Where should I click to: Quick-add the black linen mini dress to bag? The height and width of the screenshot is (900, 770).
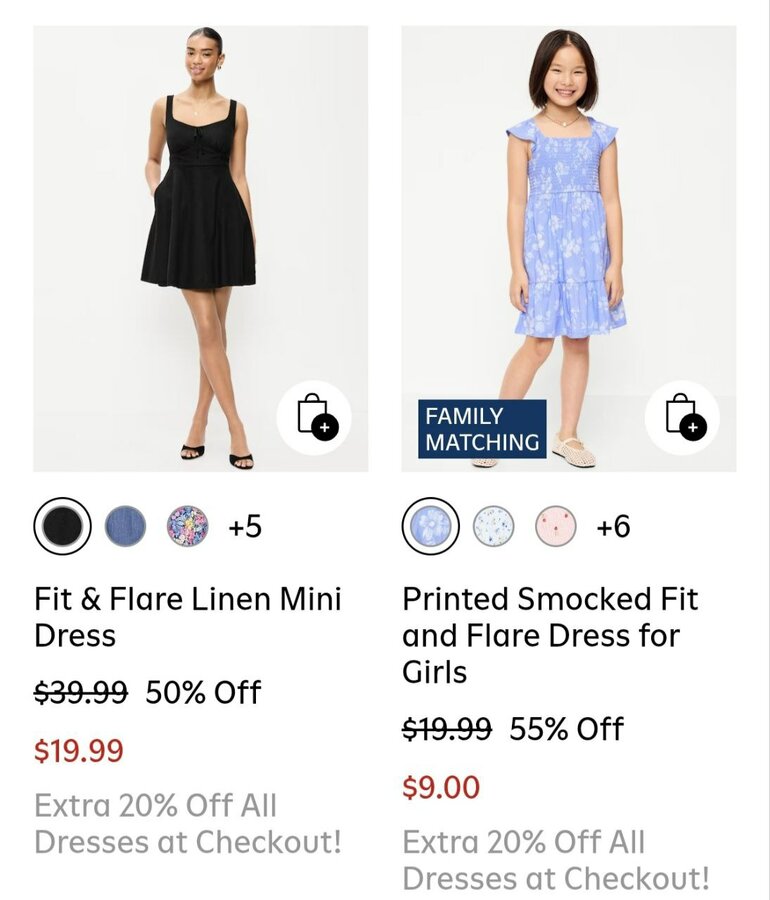(314, 416)
